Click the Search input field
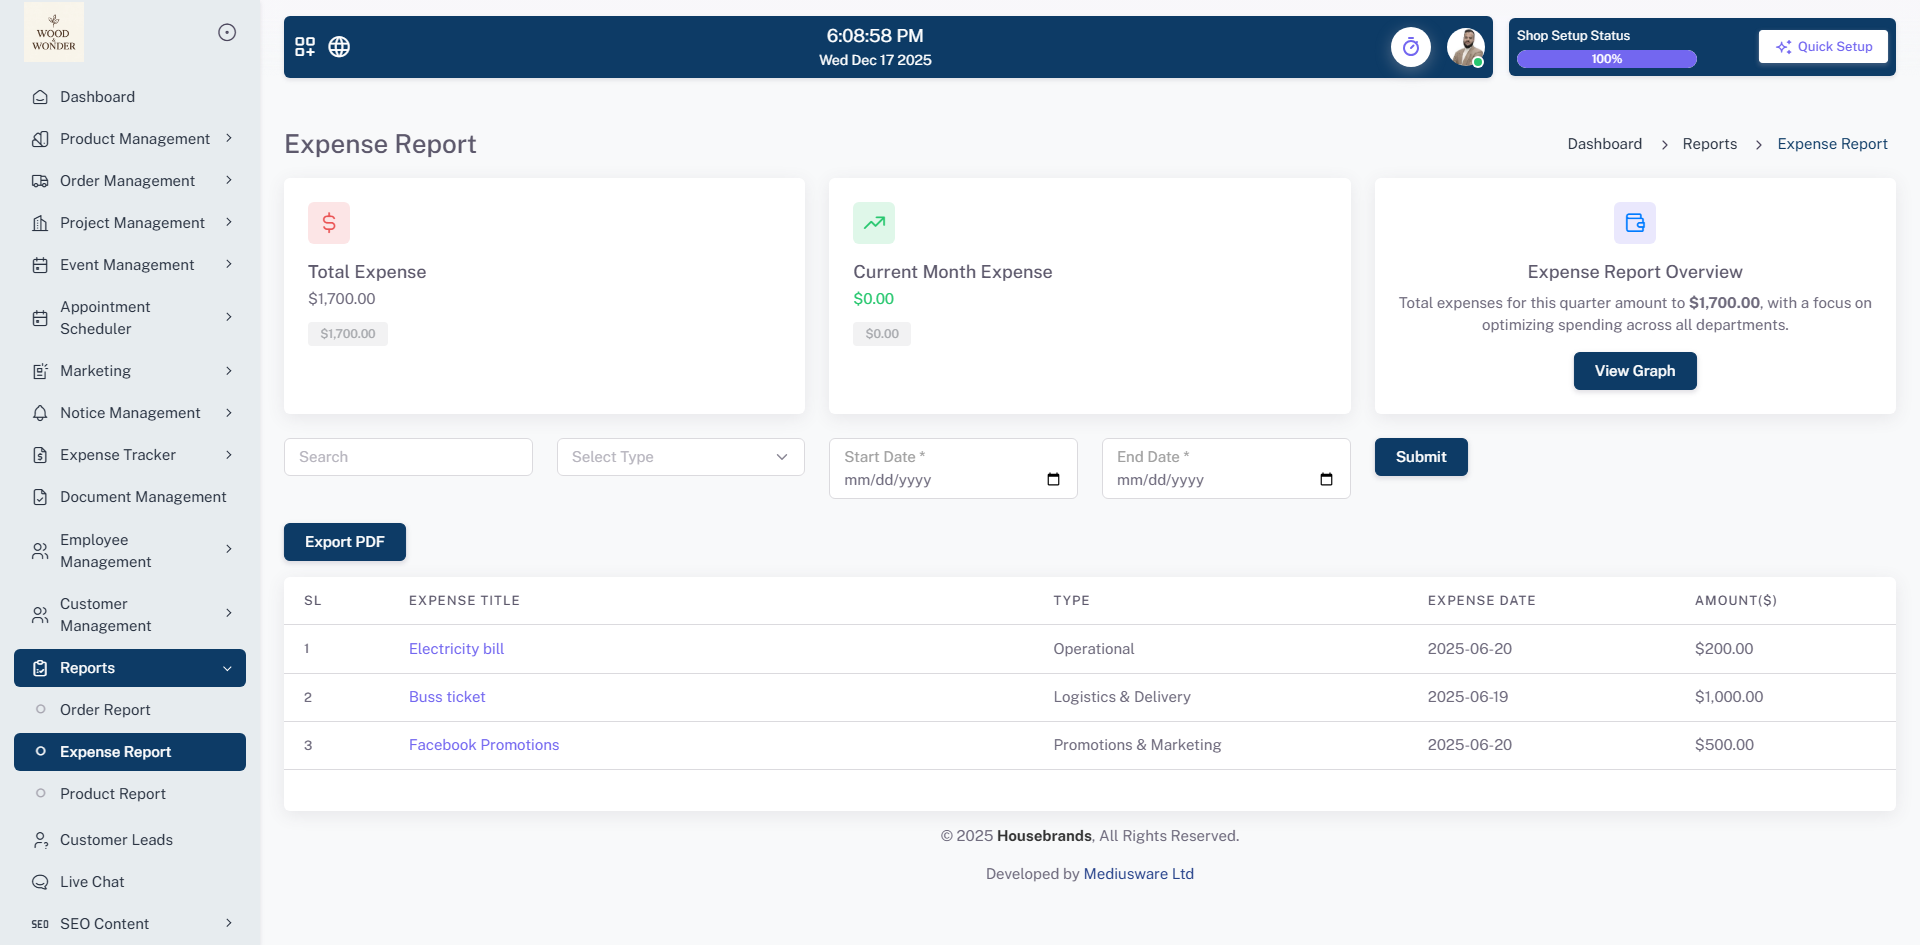 (408, 457)
